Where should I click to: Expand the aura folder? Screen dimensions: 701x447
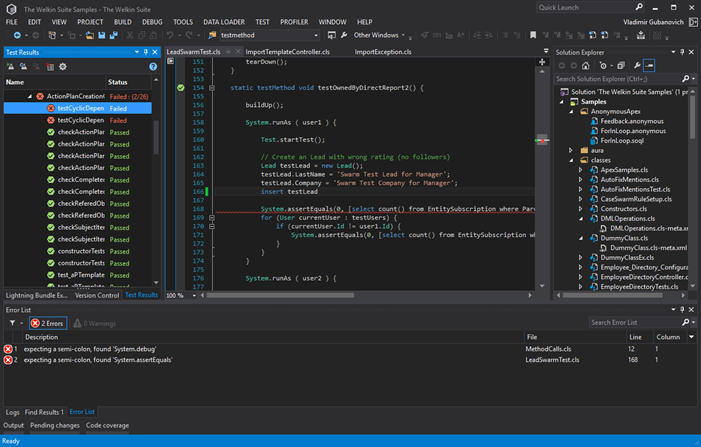tap(571, 151)
